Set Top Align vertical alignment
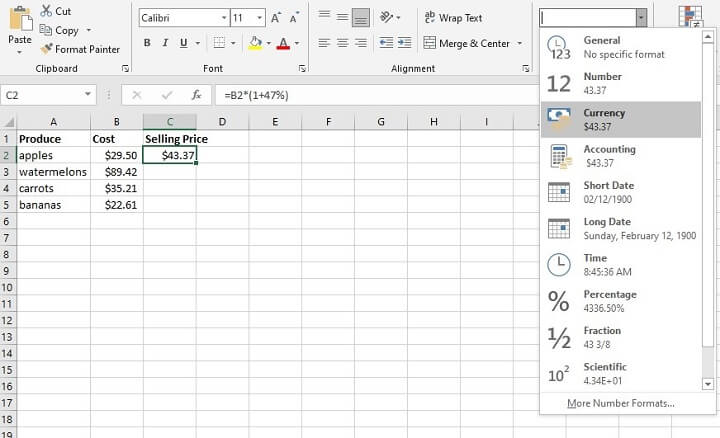720x438 pixels. click(324, 17)
